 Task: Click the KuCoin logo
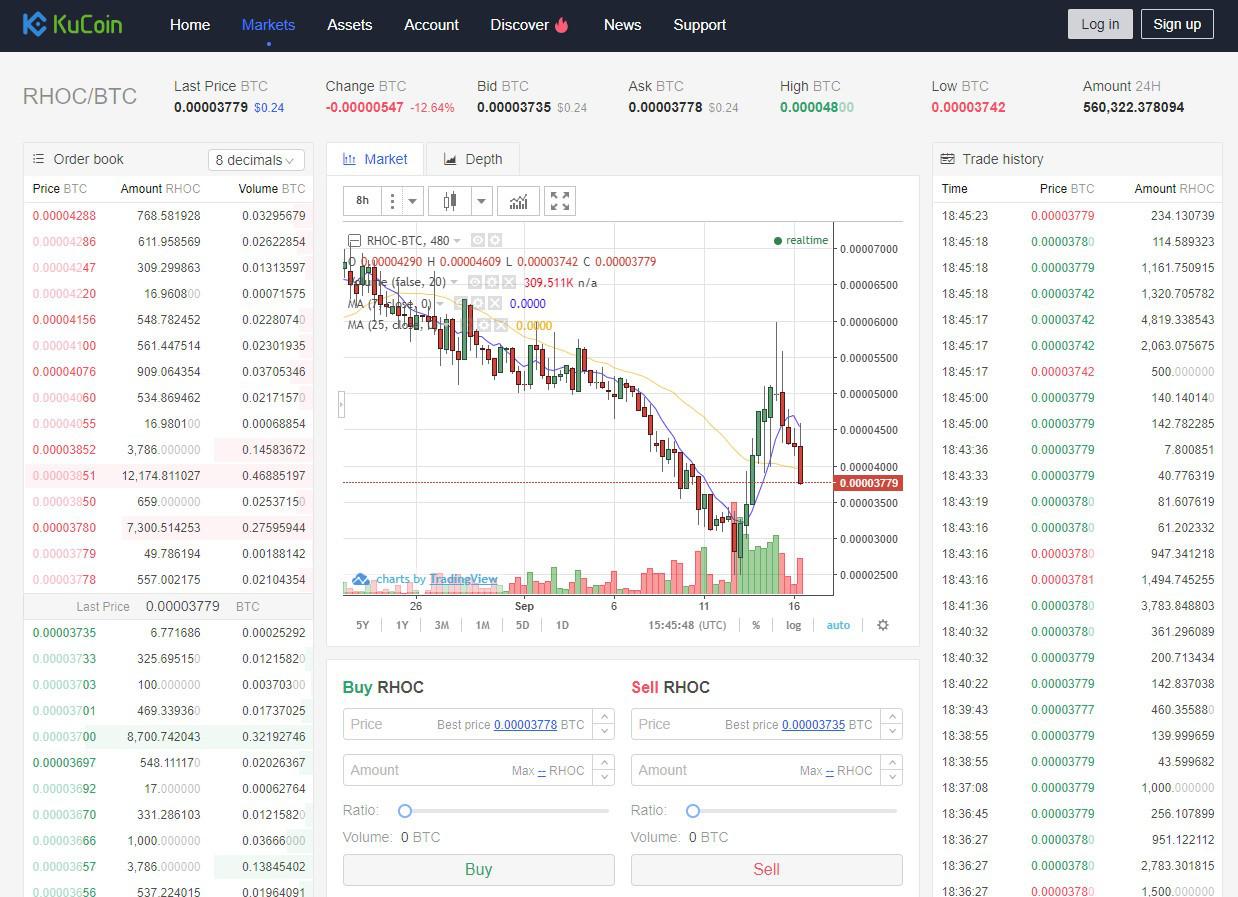coord(72,24)
